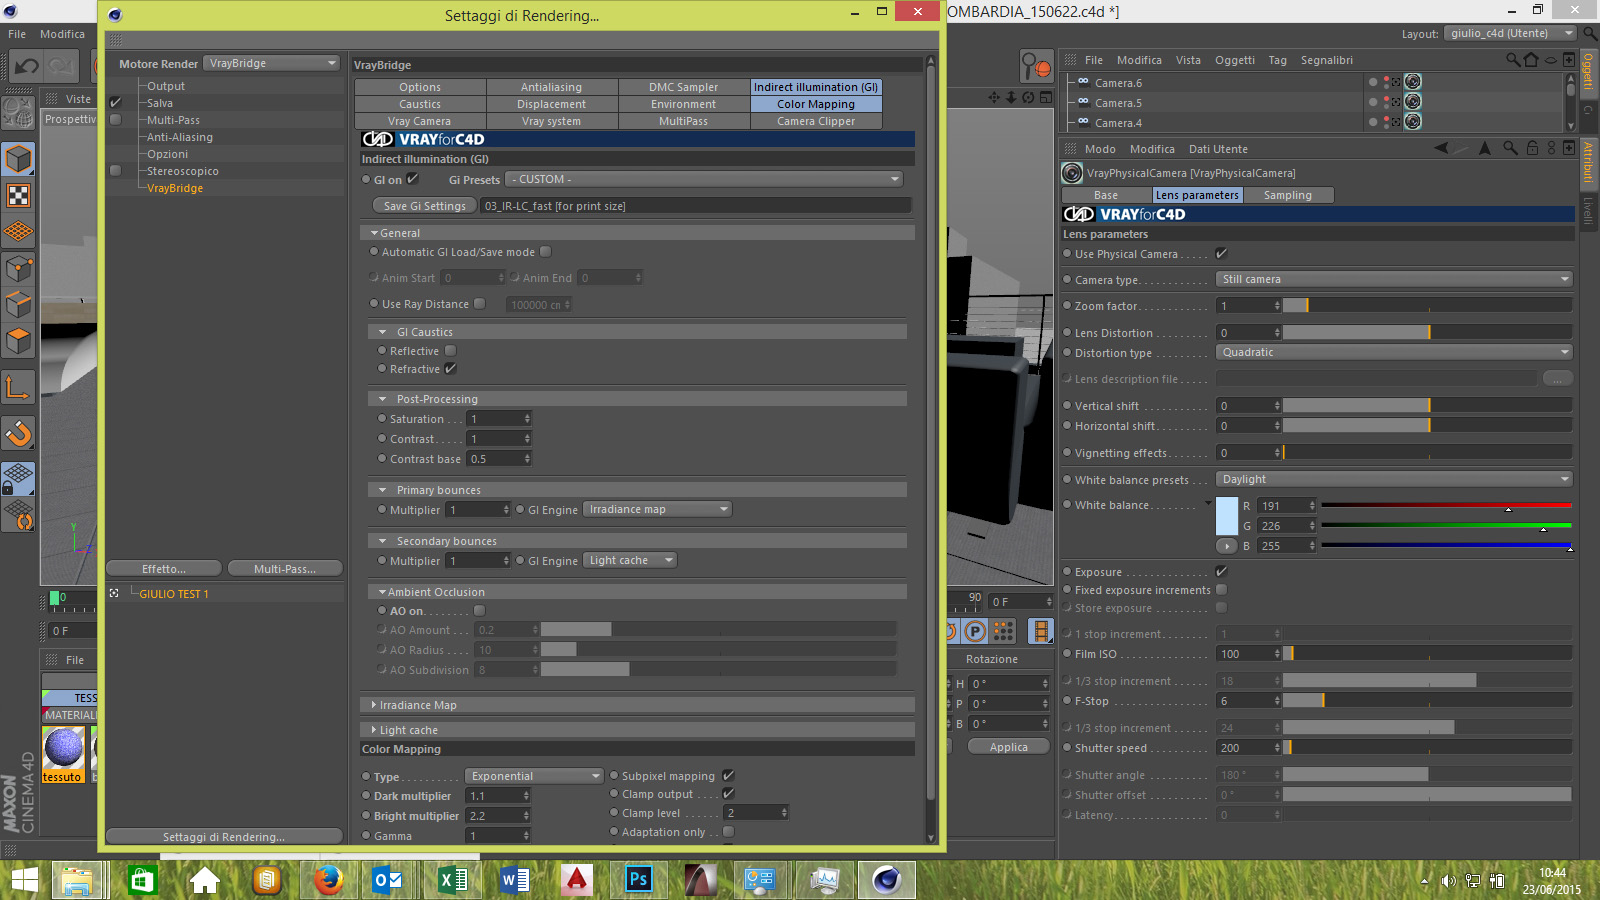This screenshot has height=900, width=1600.
Task: Open secondary GI Engine Light cache dropdown
Action: (x=630, y=561)
